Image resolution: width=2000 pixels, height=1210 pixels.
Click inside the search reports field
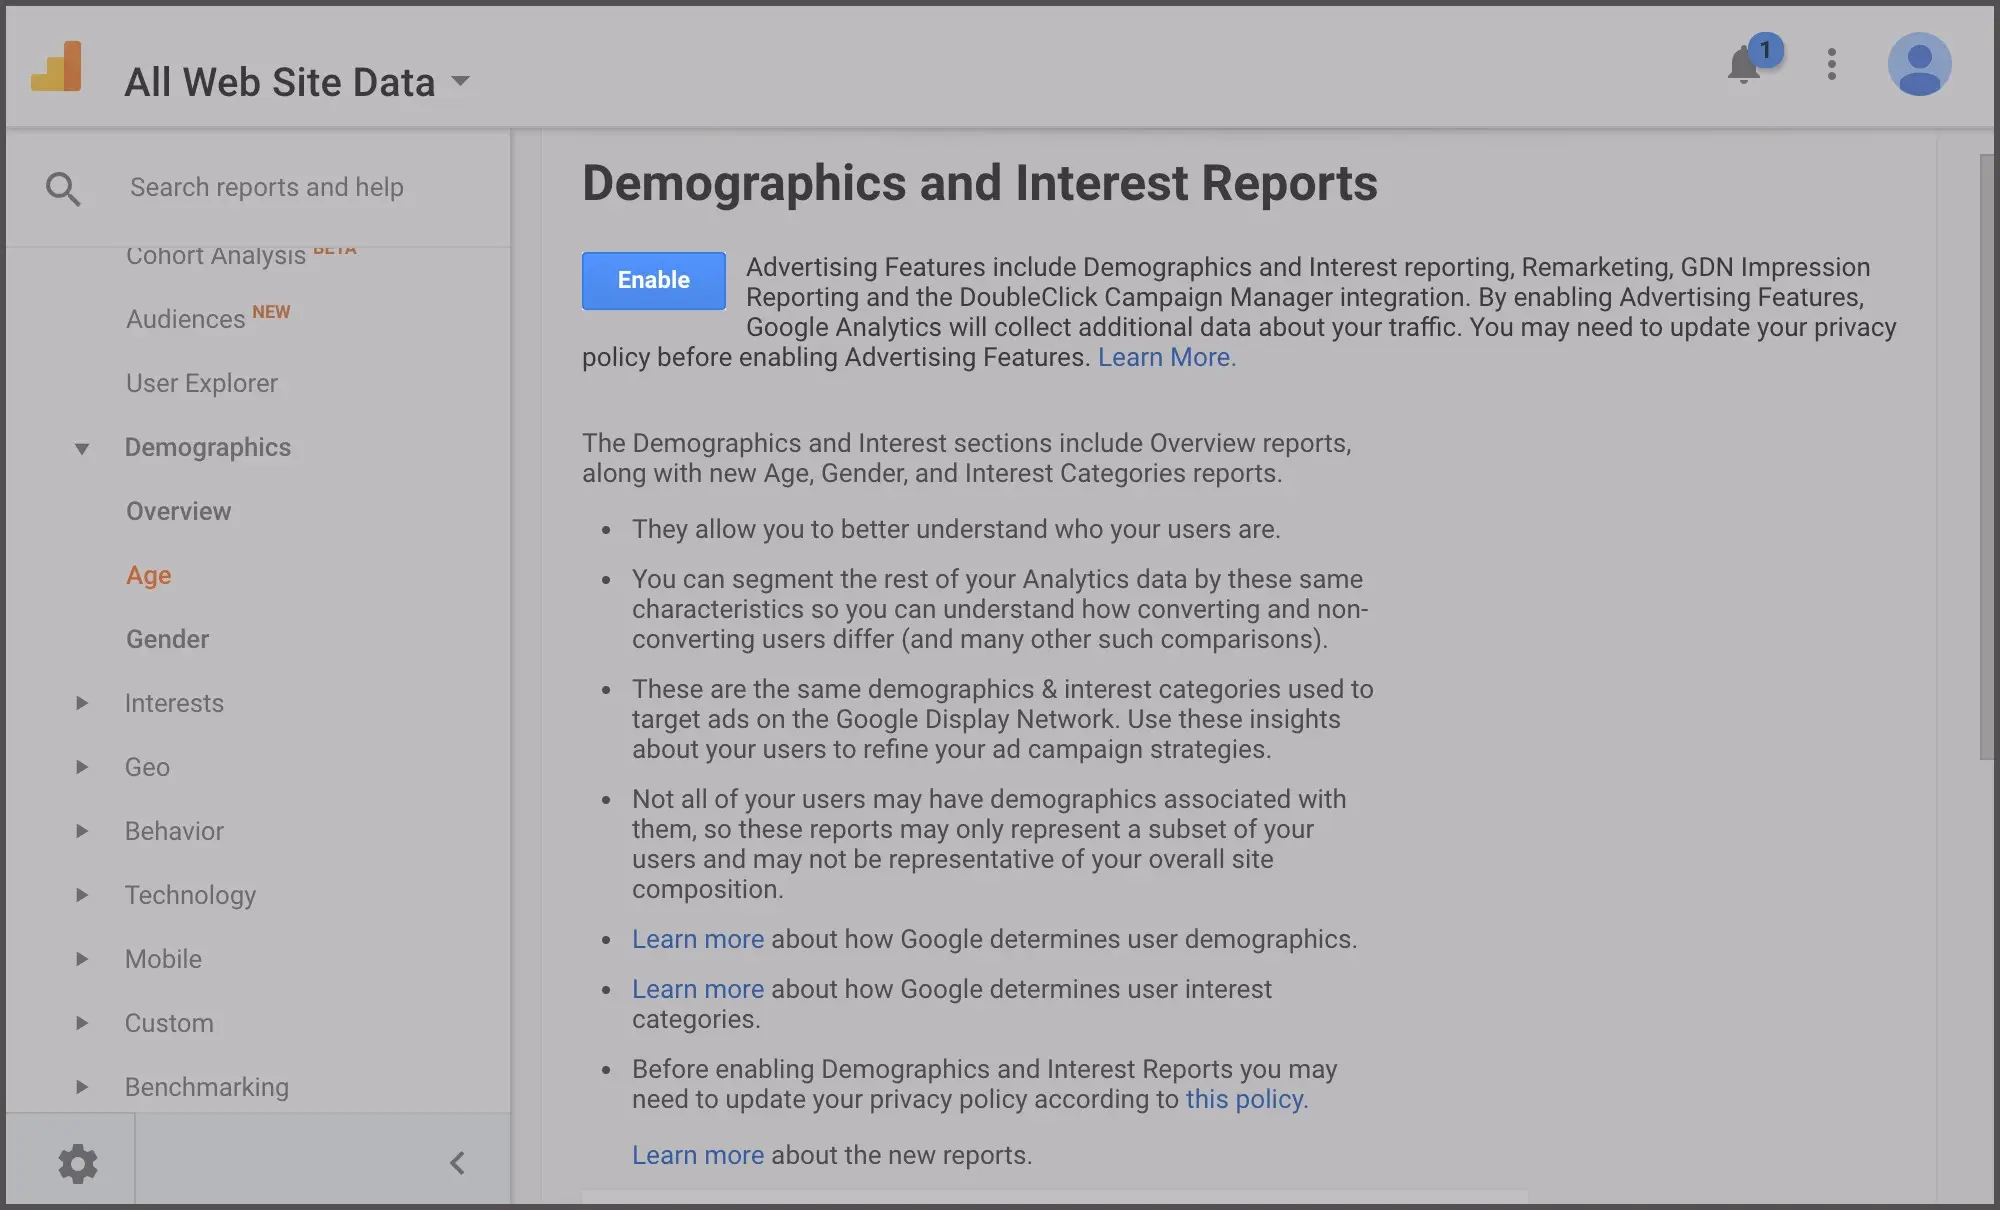coord(266,187)
